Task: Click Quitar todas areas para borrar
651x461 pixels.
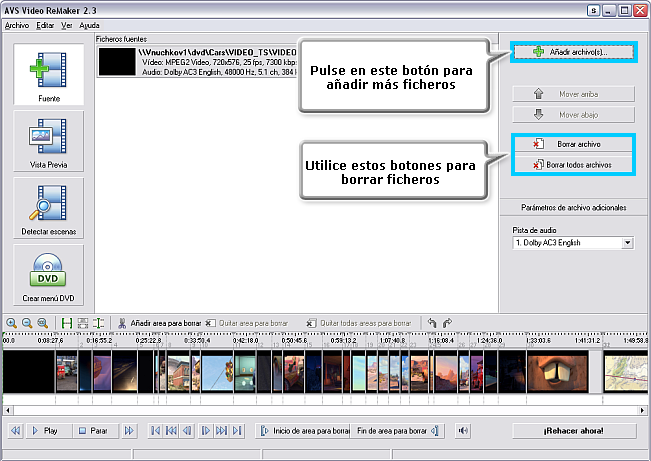Action: (x=359, y=323)
